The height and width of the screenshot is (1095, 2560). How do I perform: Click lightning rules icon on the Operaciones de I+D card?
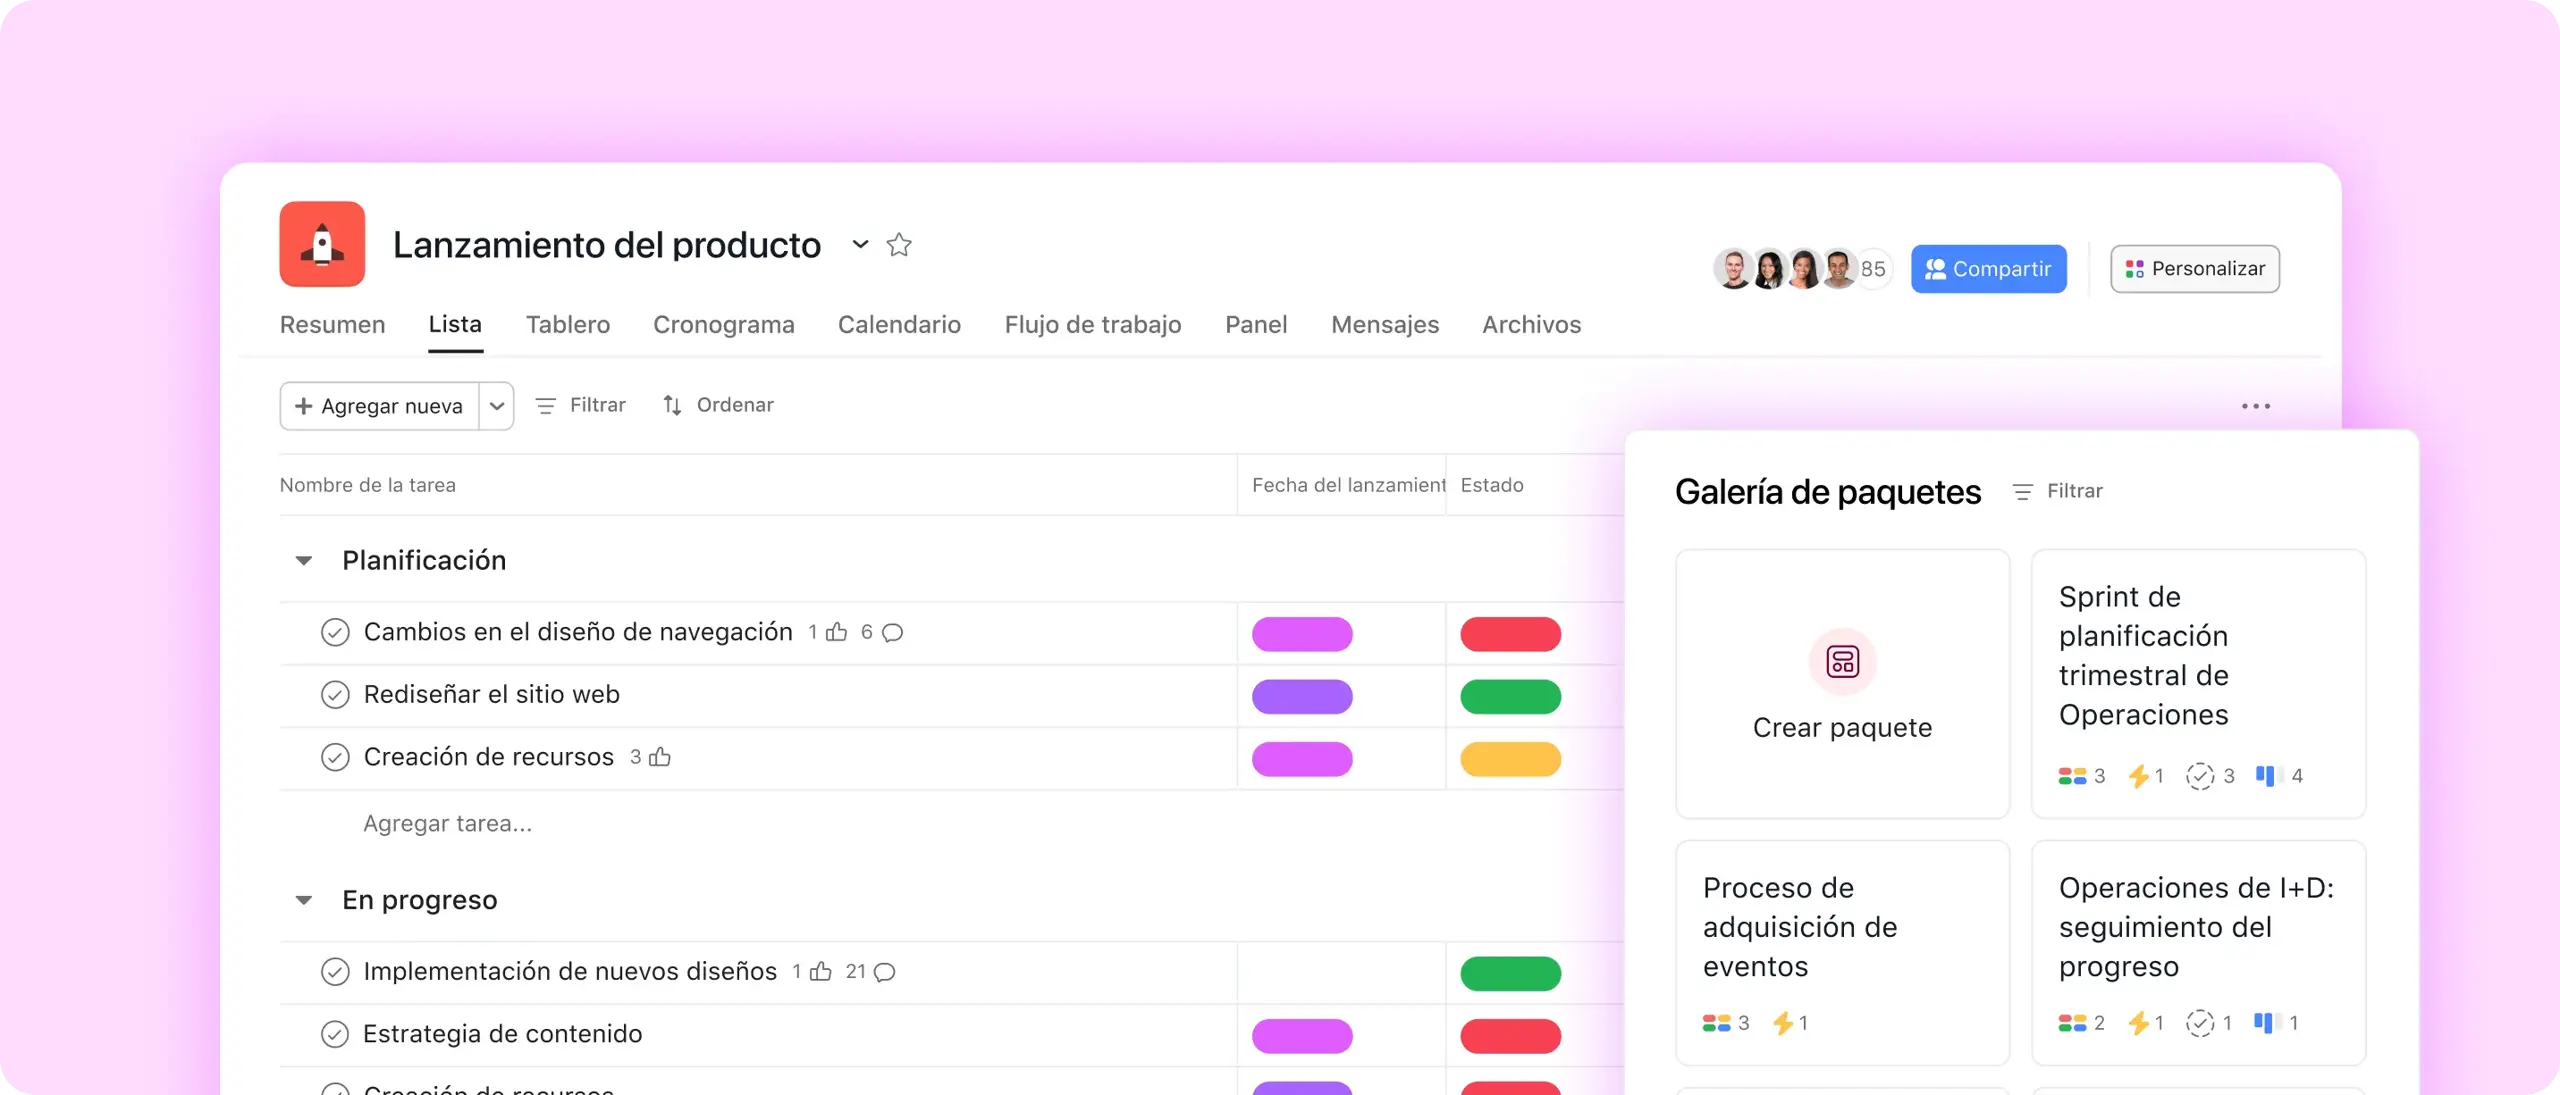pos(2139,1023)
